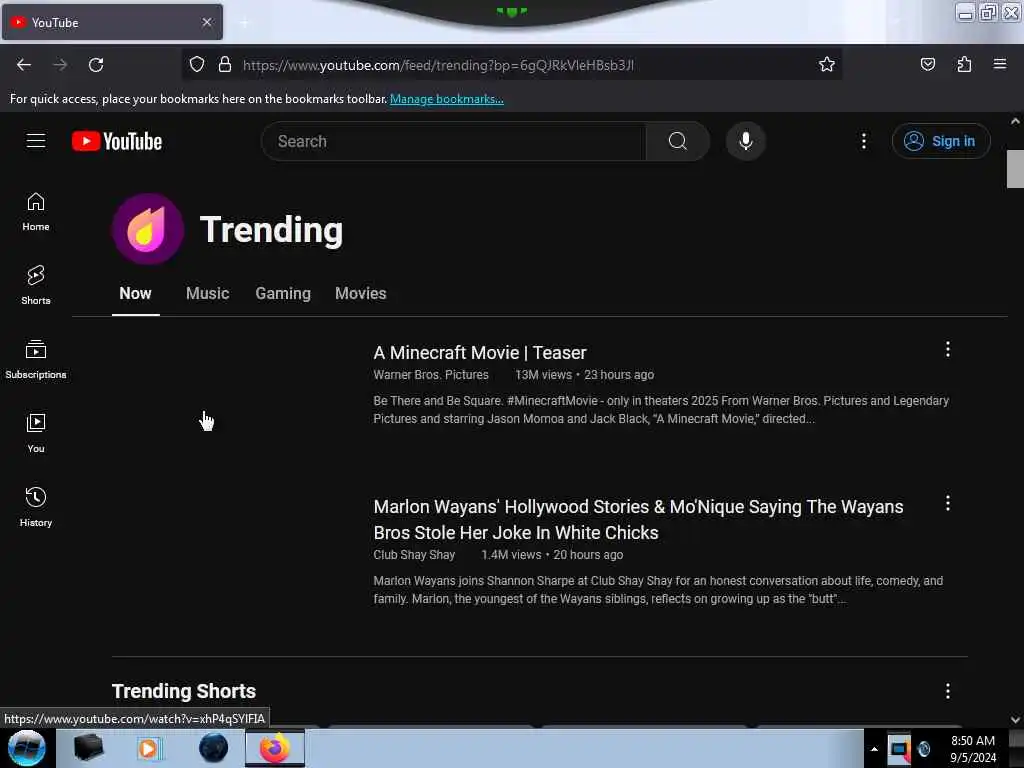Image resolution: width=1024 pixels, height=768 pixels.
Task: Open Minecraft Movie Teaser options menu
Action: (948, 349)
